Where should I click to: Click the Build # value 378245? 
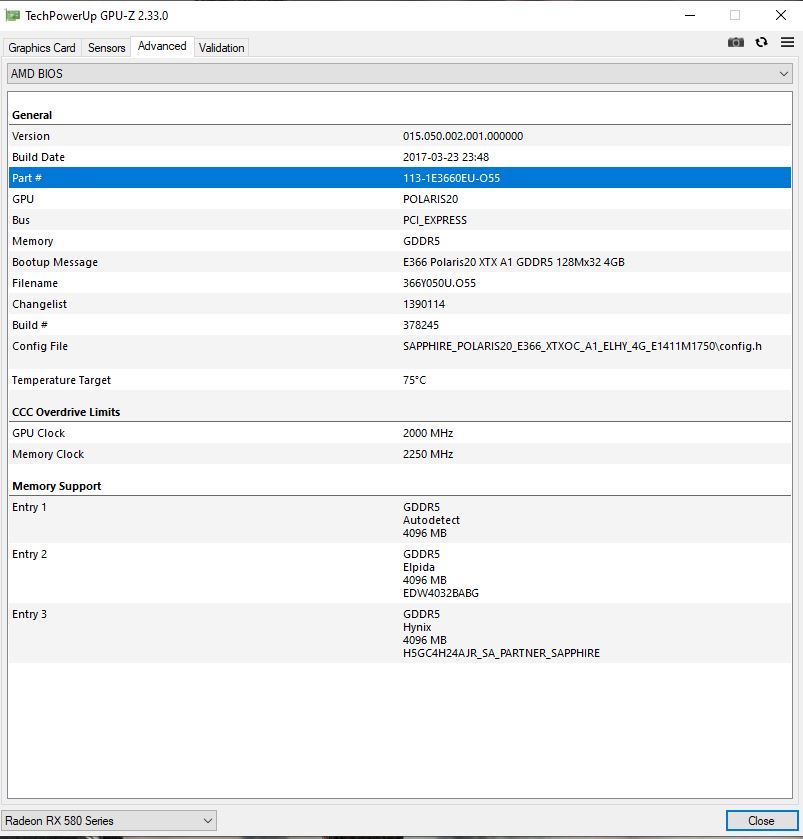(420, 325)
